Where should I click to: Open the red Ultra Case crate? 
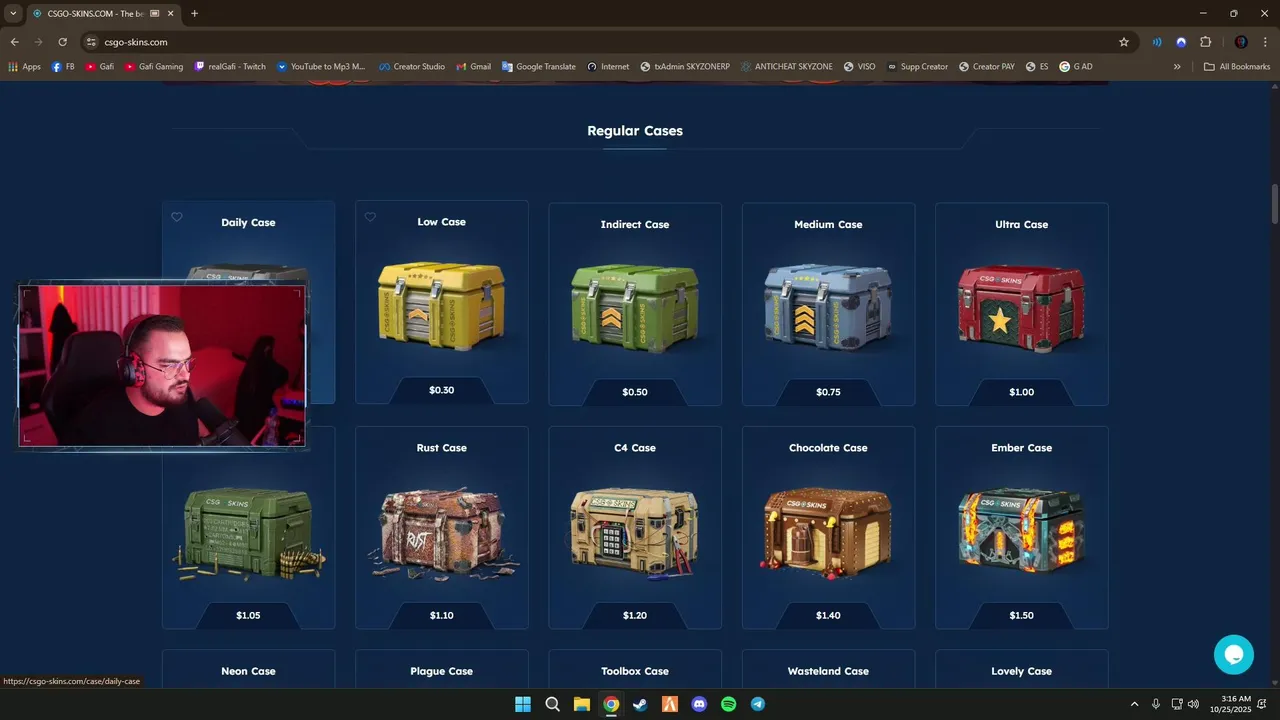click(1021, 307)
